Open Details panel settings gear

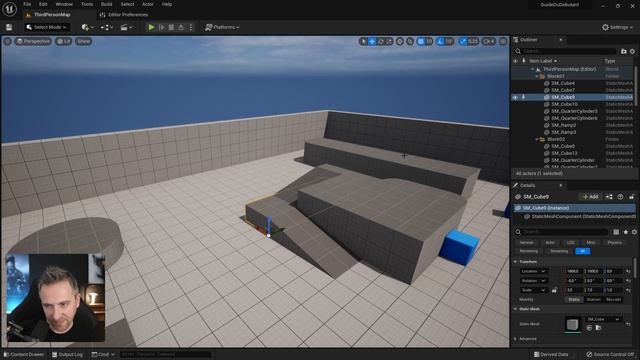(634, 232)
